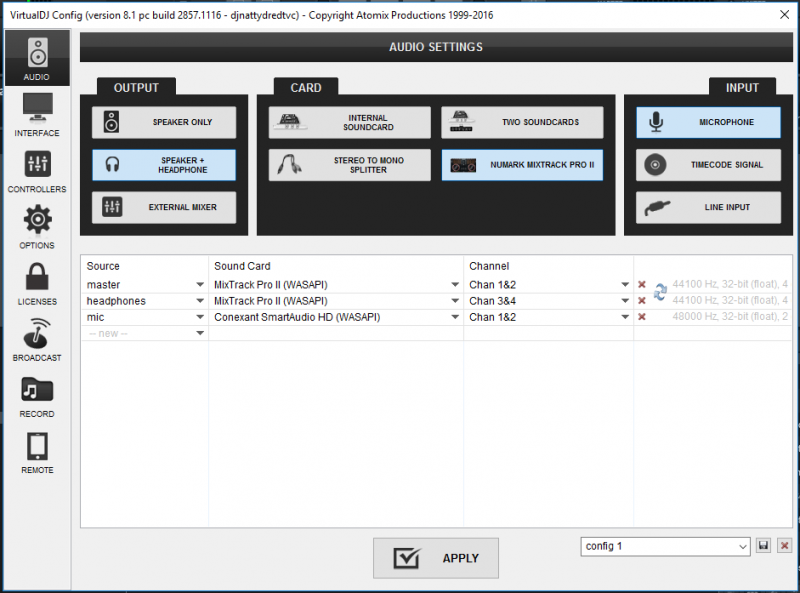Choose Internal Soundcard card option

[349, 122]
